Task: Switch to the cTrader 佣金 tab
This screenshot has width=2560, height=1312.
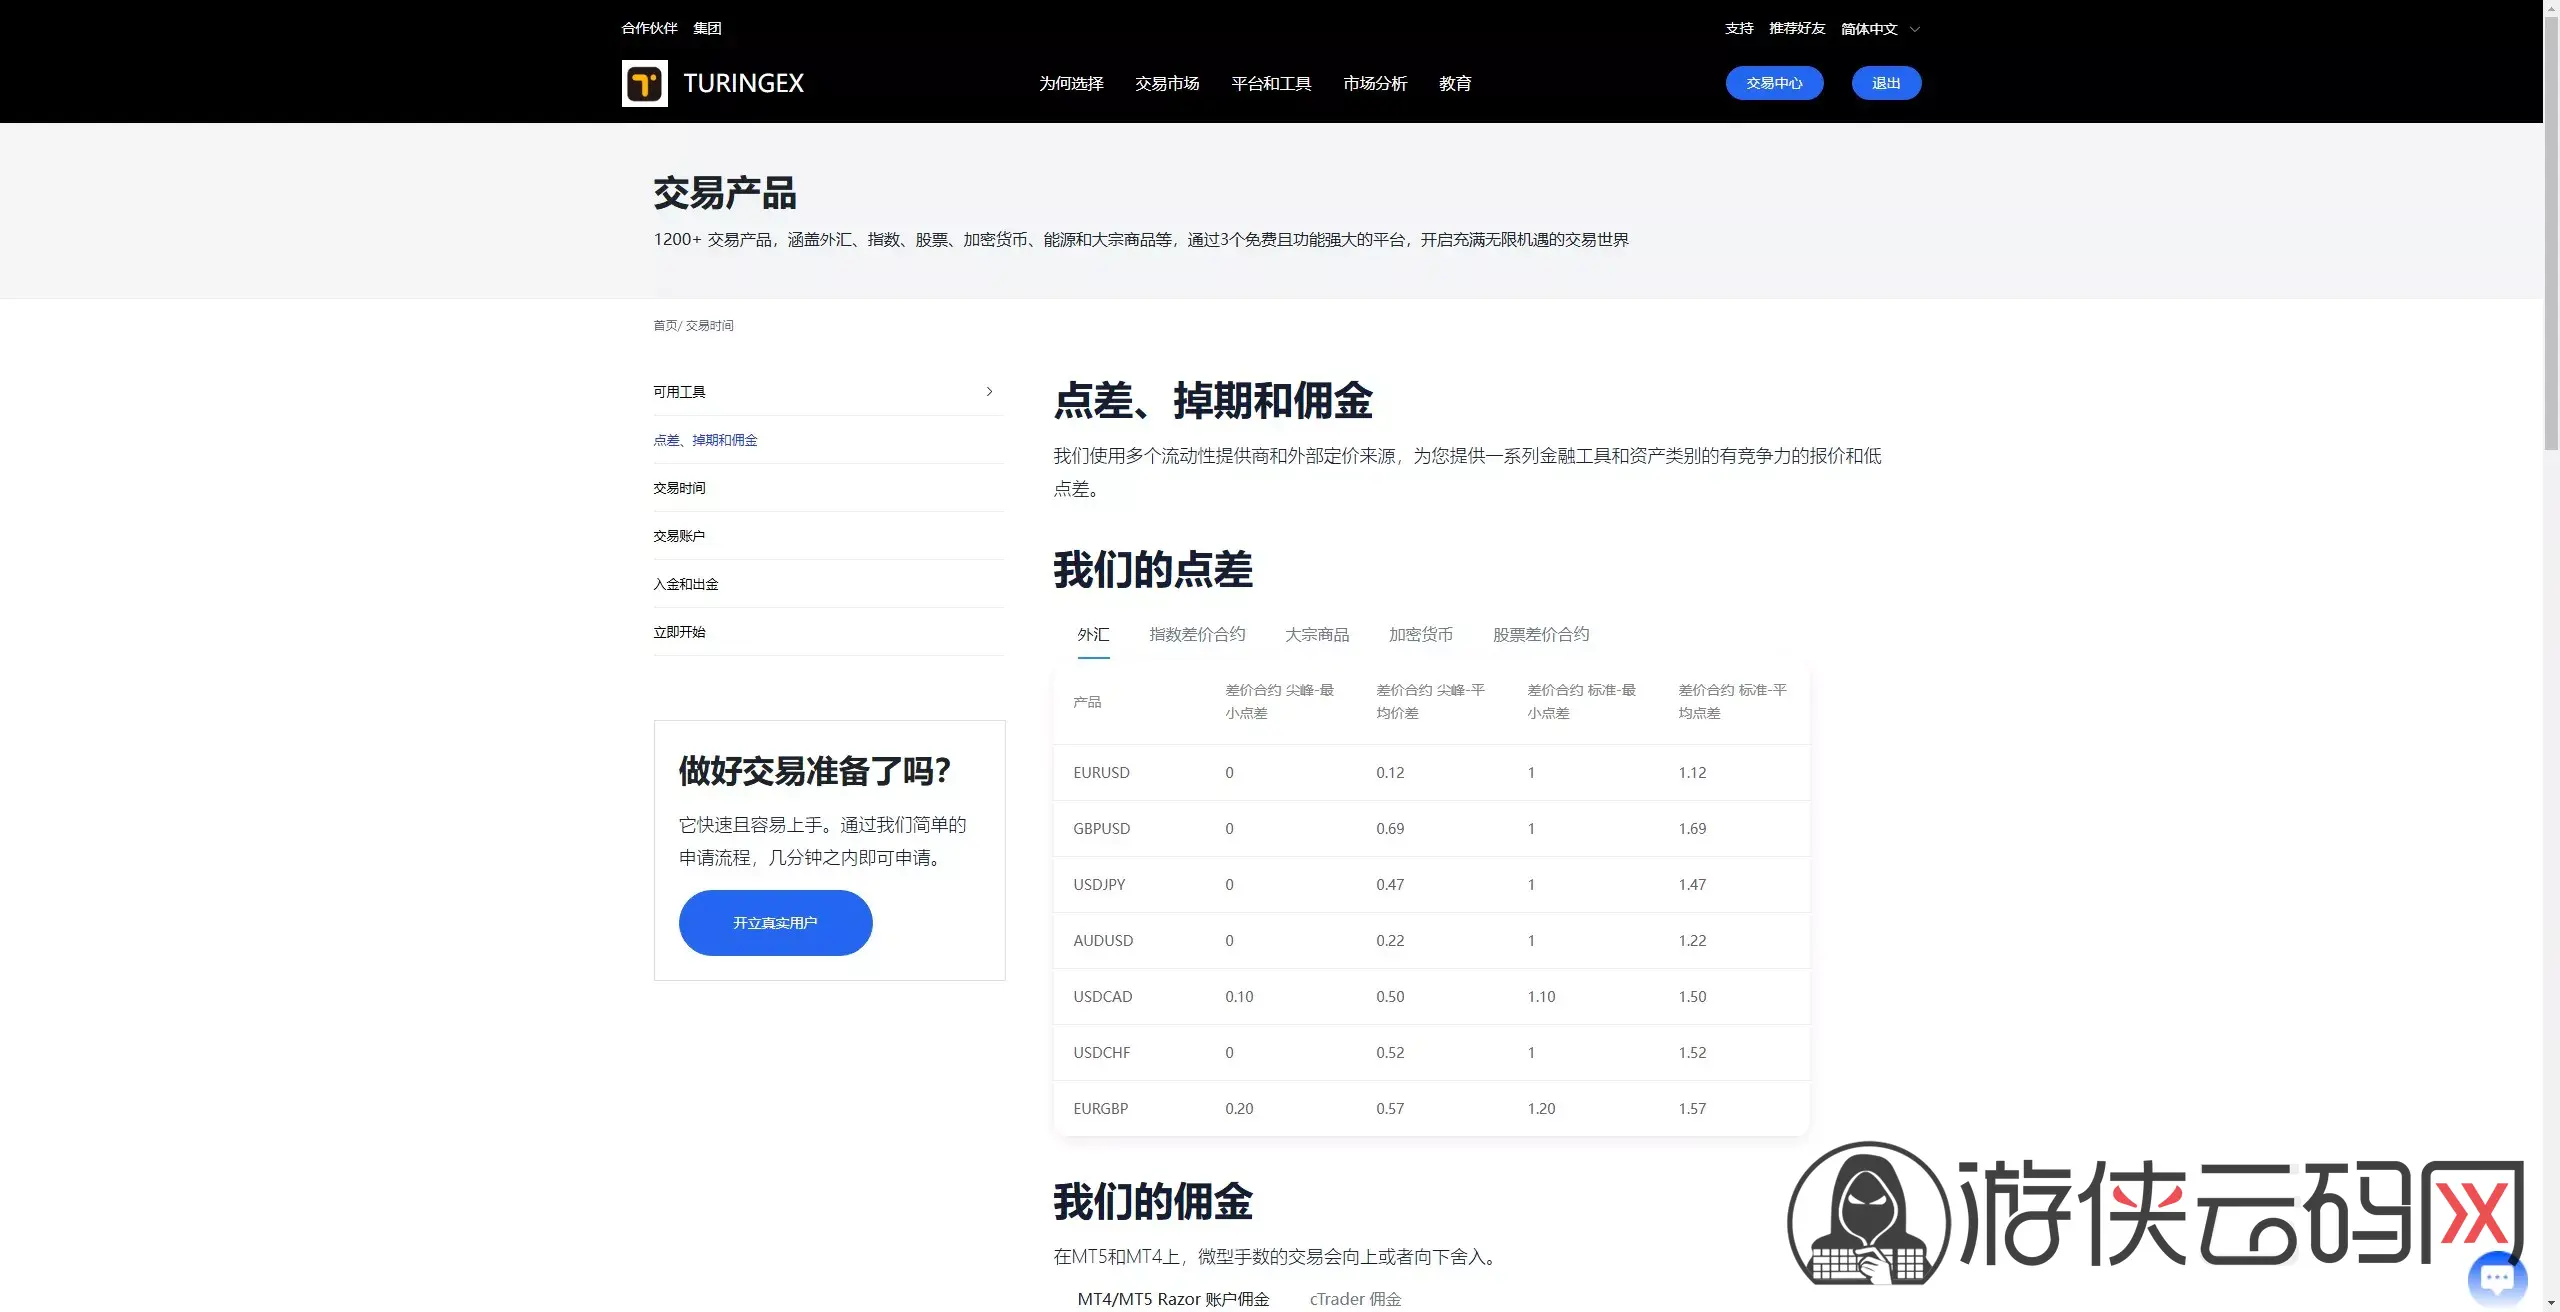Action: (x=1355, y=1298)
